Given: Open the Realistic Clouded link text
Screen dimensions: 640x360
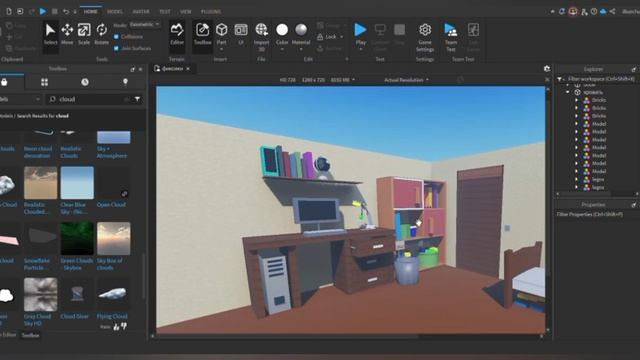Looking at the screenshot, I should pyautogui.click(x=37, y=208).
